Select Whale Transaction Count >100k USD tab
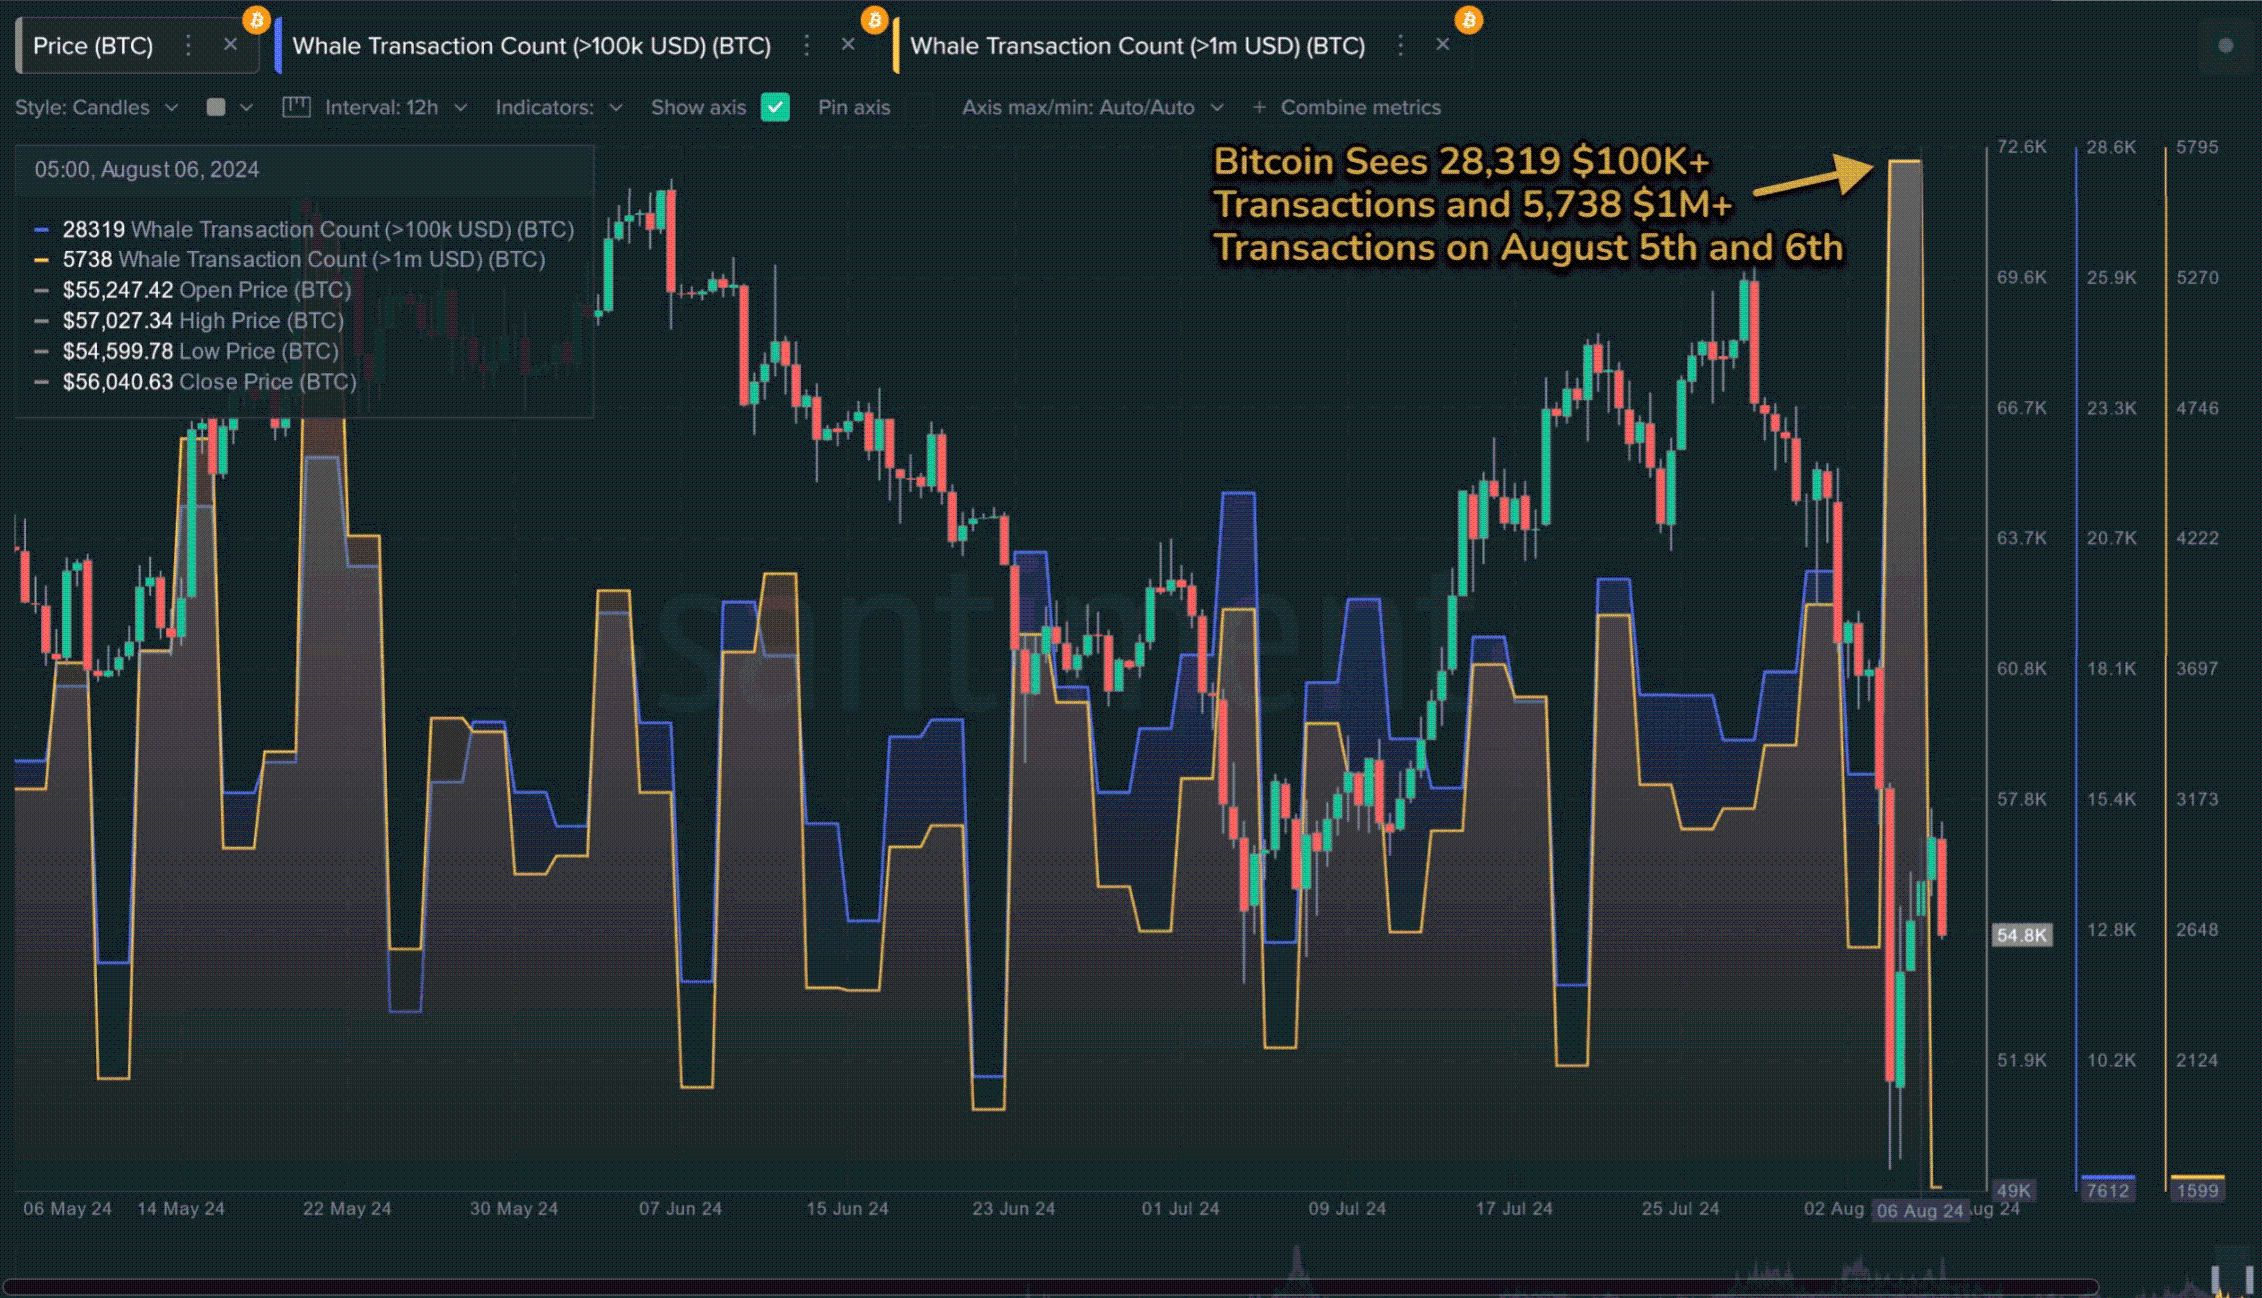The image size is (2262, 1298). click(531, 46)
